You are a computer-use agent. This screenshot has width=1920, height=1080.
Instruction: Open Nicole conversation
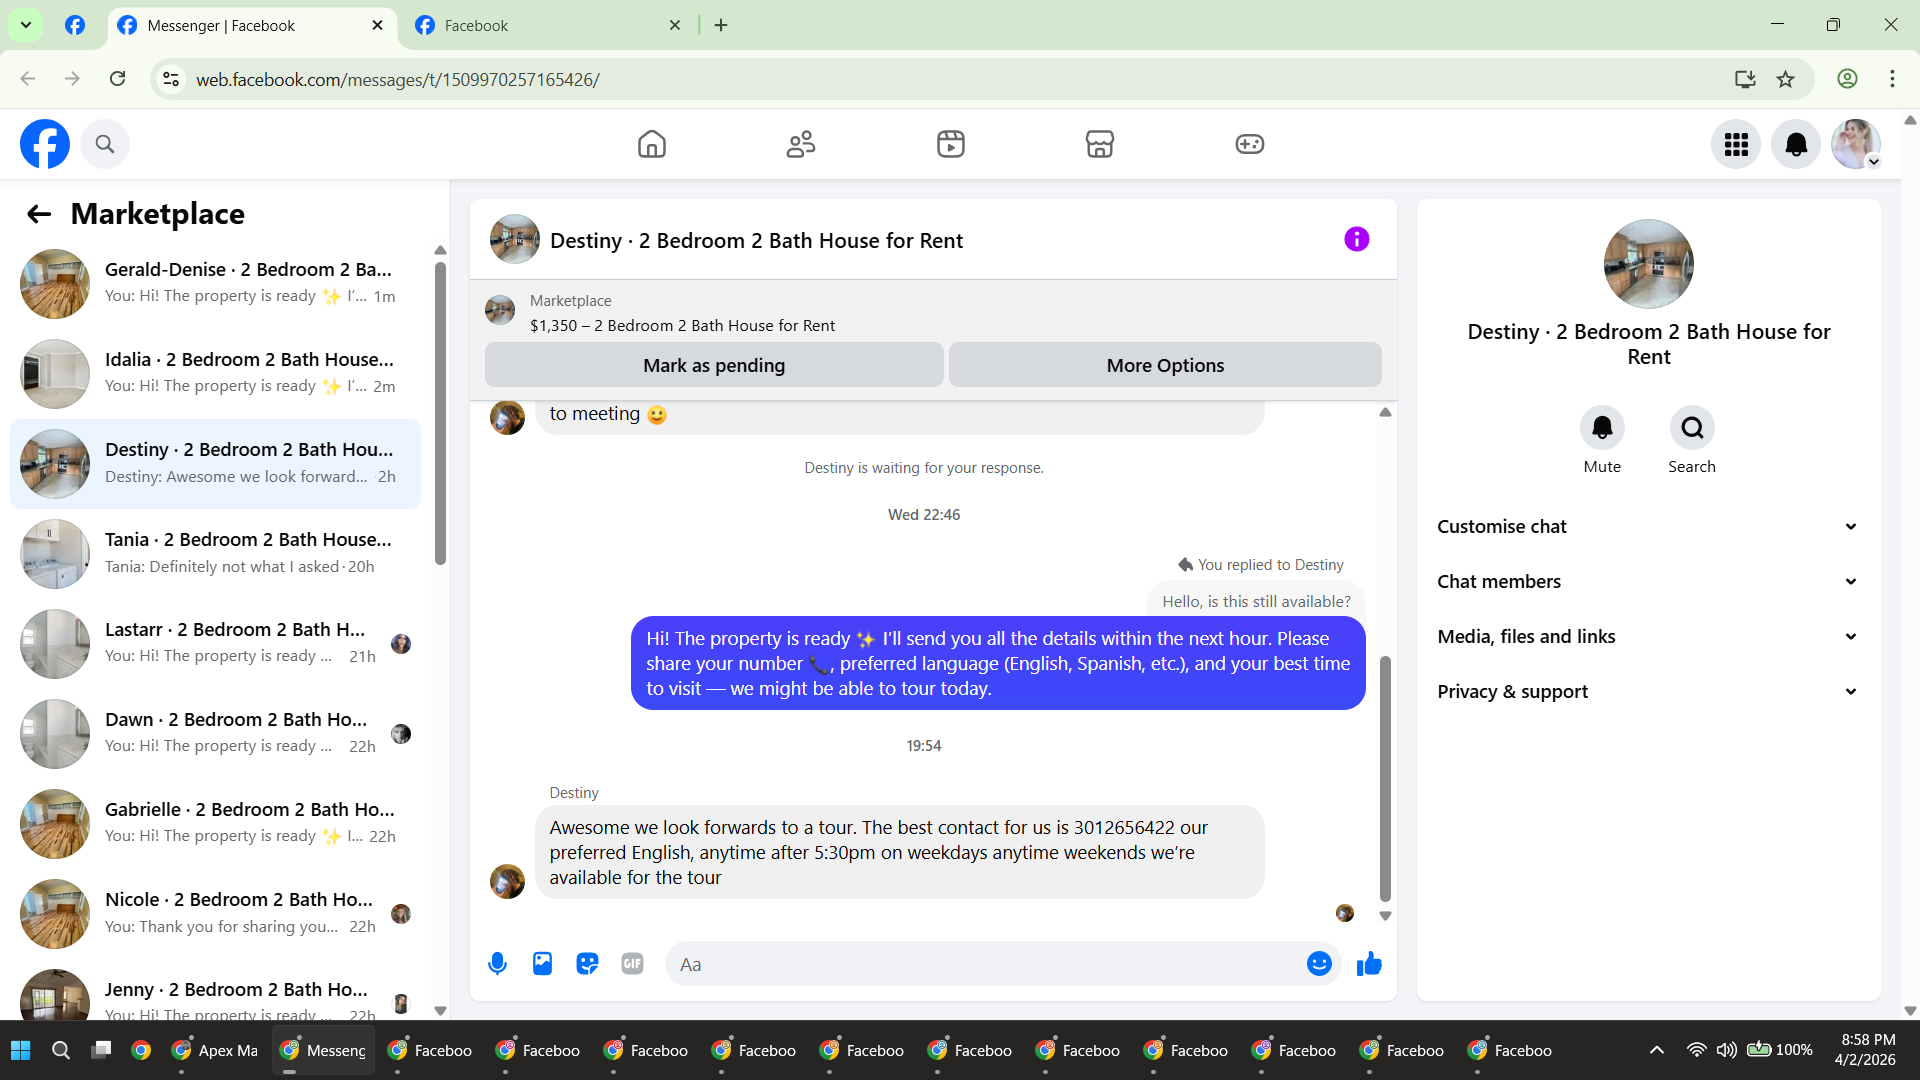point(215,914)
